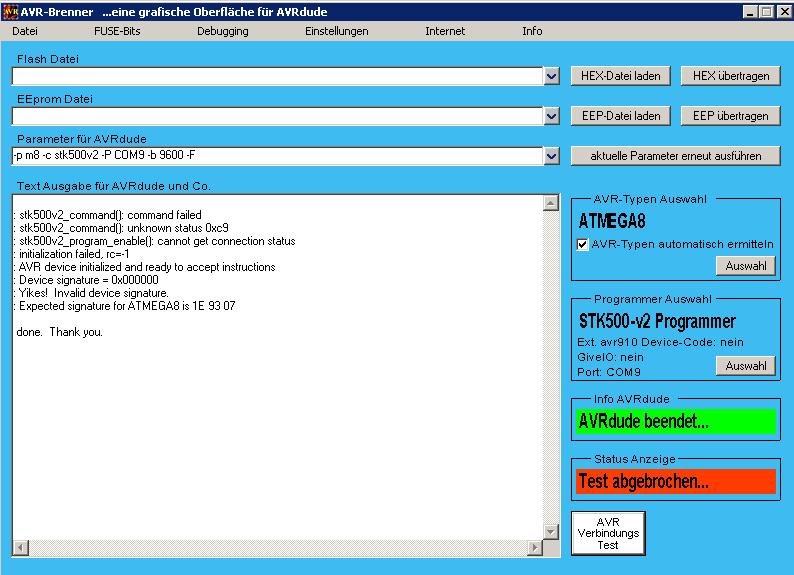Image resolution: width=794 pixels, height=575 pixels.
Task: Click the red Test abgebrochen status
Action: point(676,481)
